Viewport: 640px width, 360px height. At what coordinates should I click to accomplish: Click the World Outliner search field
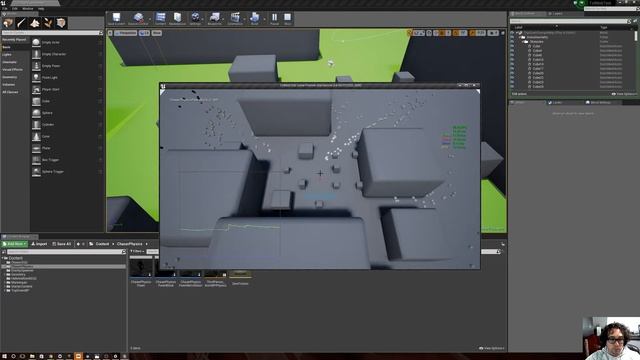tap(569, 21)
